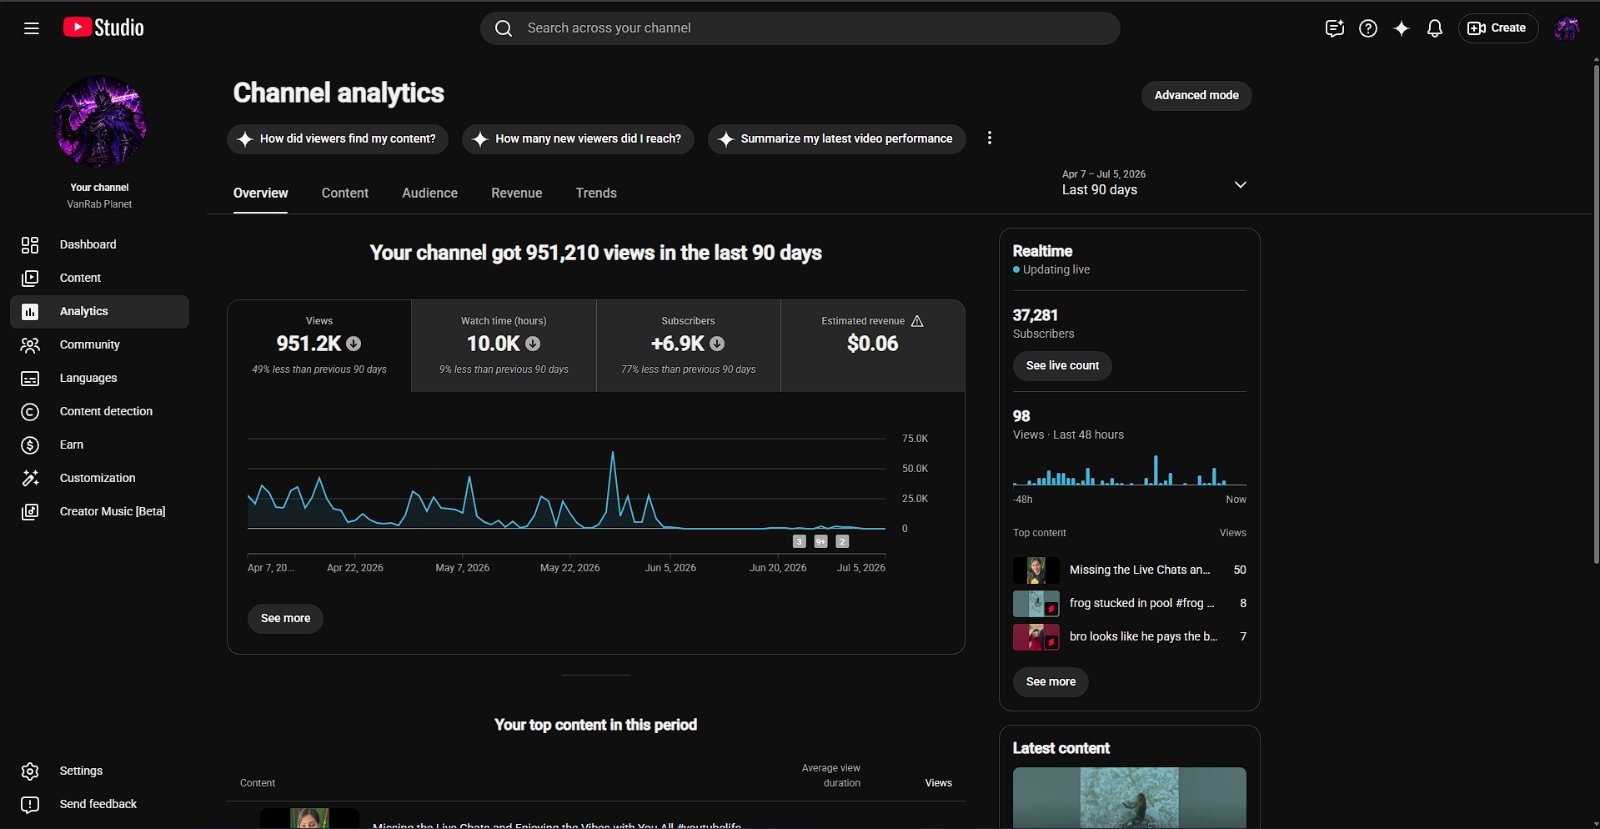
Task: Switch to the Audience tab
Action: [x=430, y=193]
